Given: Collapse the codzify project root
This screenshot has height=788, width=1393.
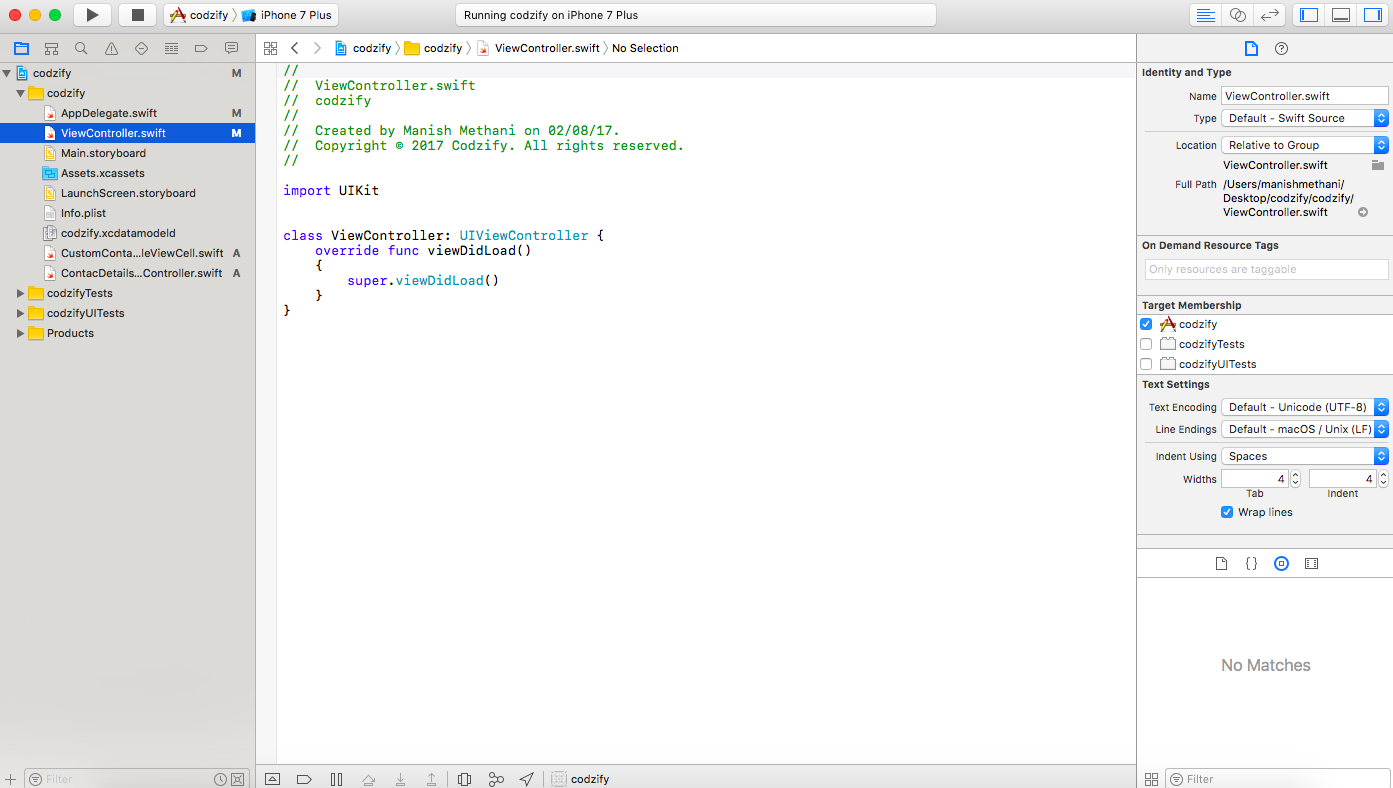Looking at the screenshot, I should [7, 73].
